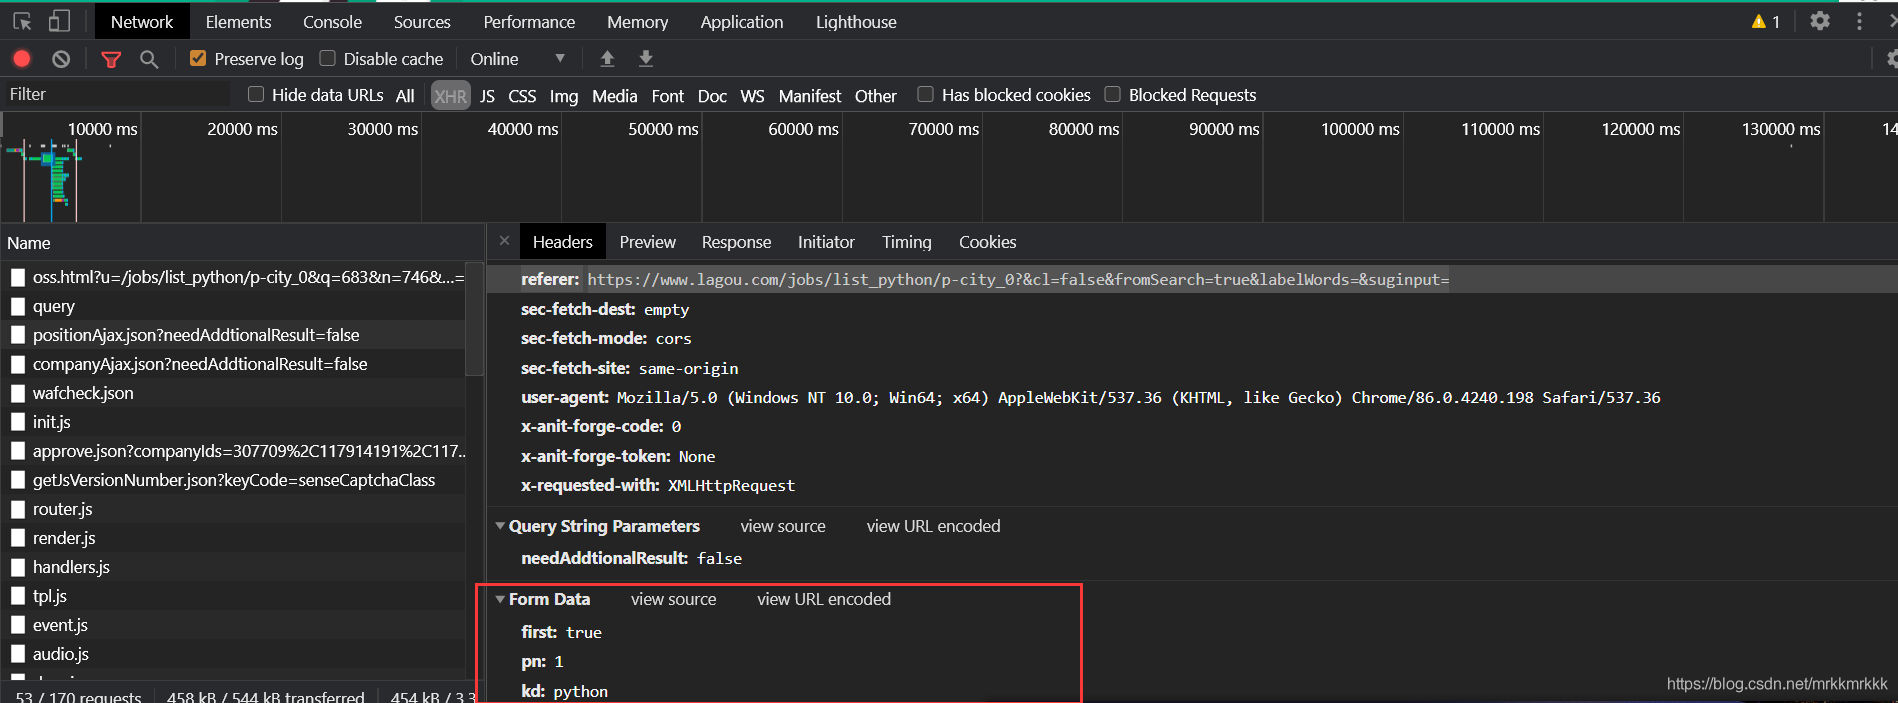
Task: Clear the network log
Action: click(x=61, y=59)
